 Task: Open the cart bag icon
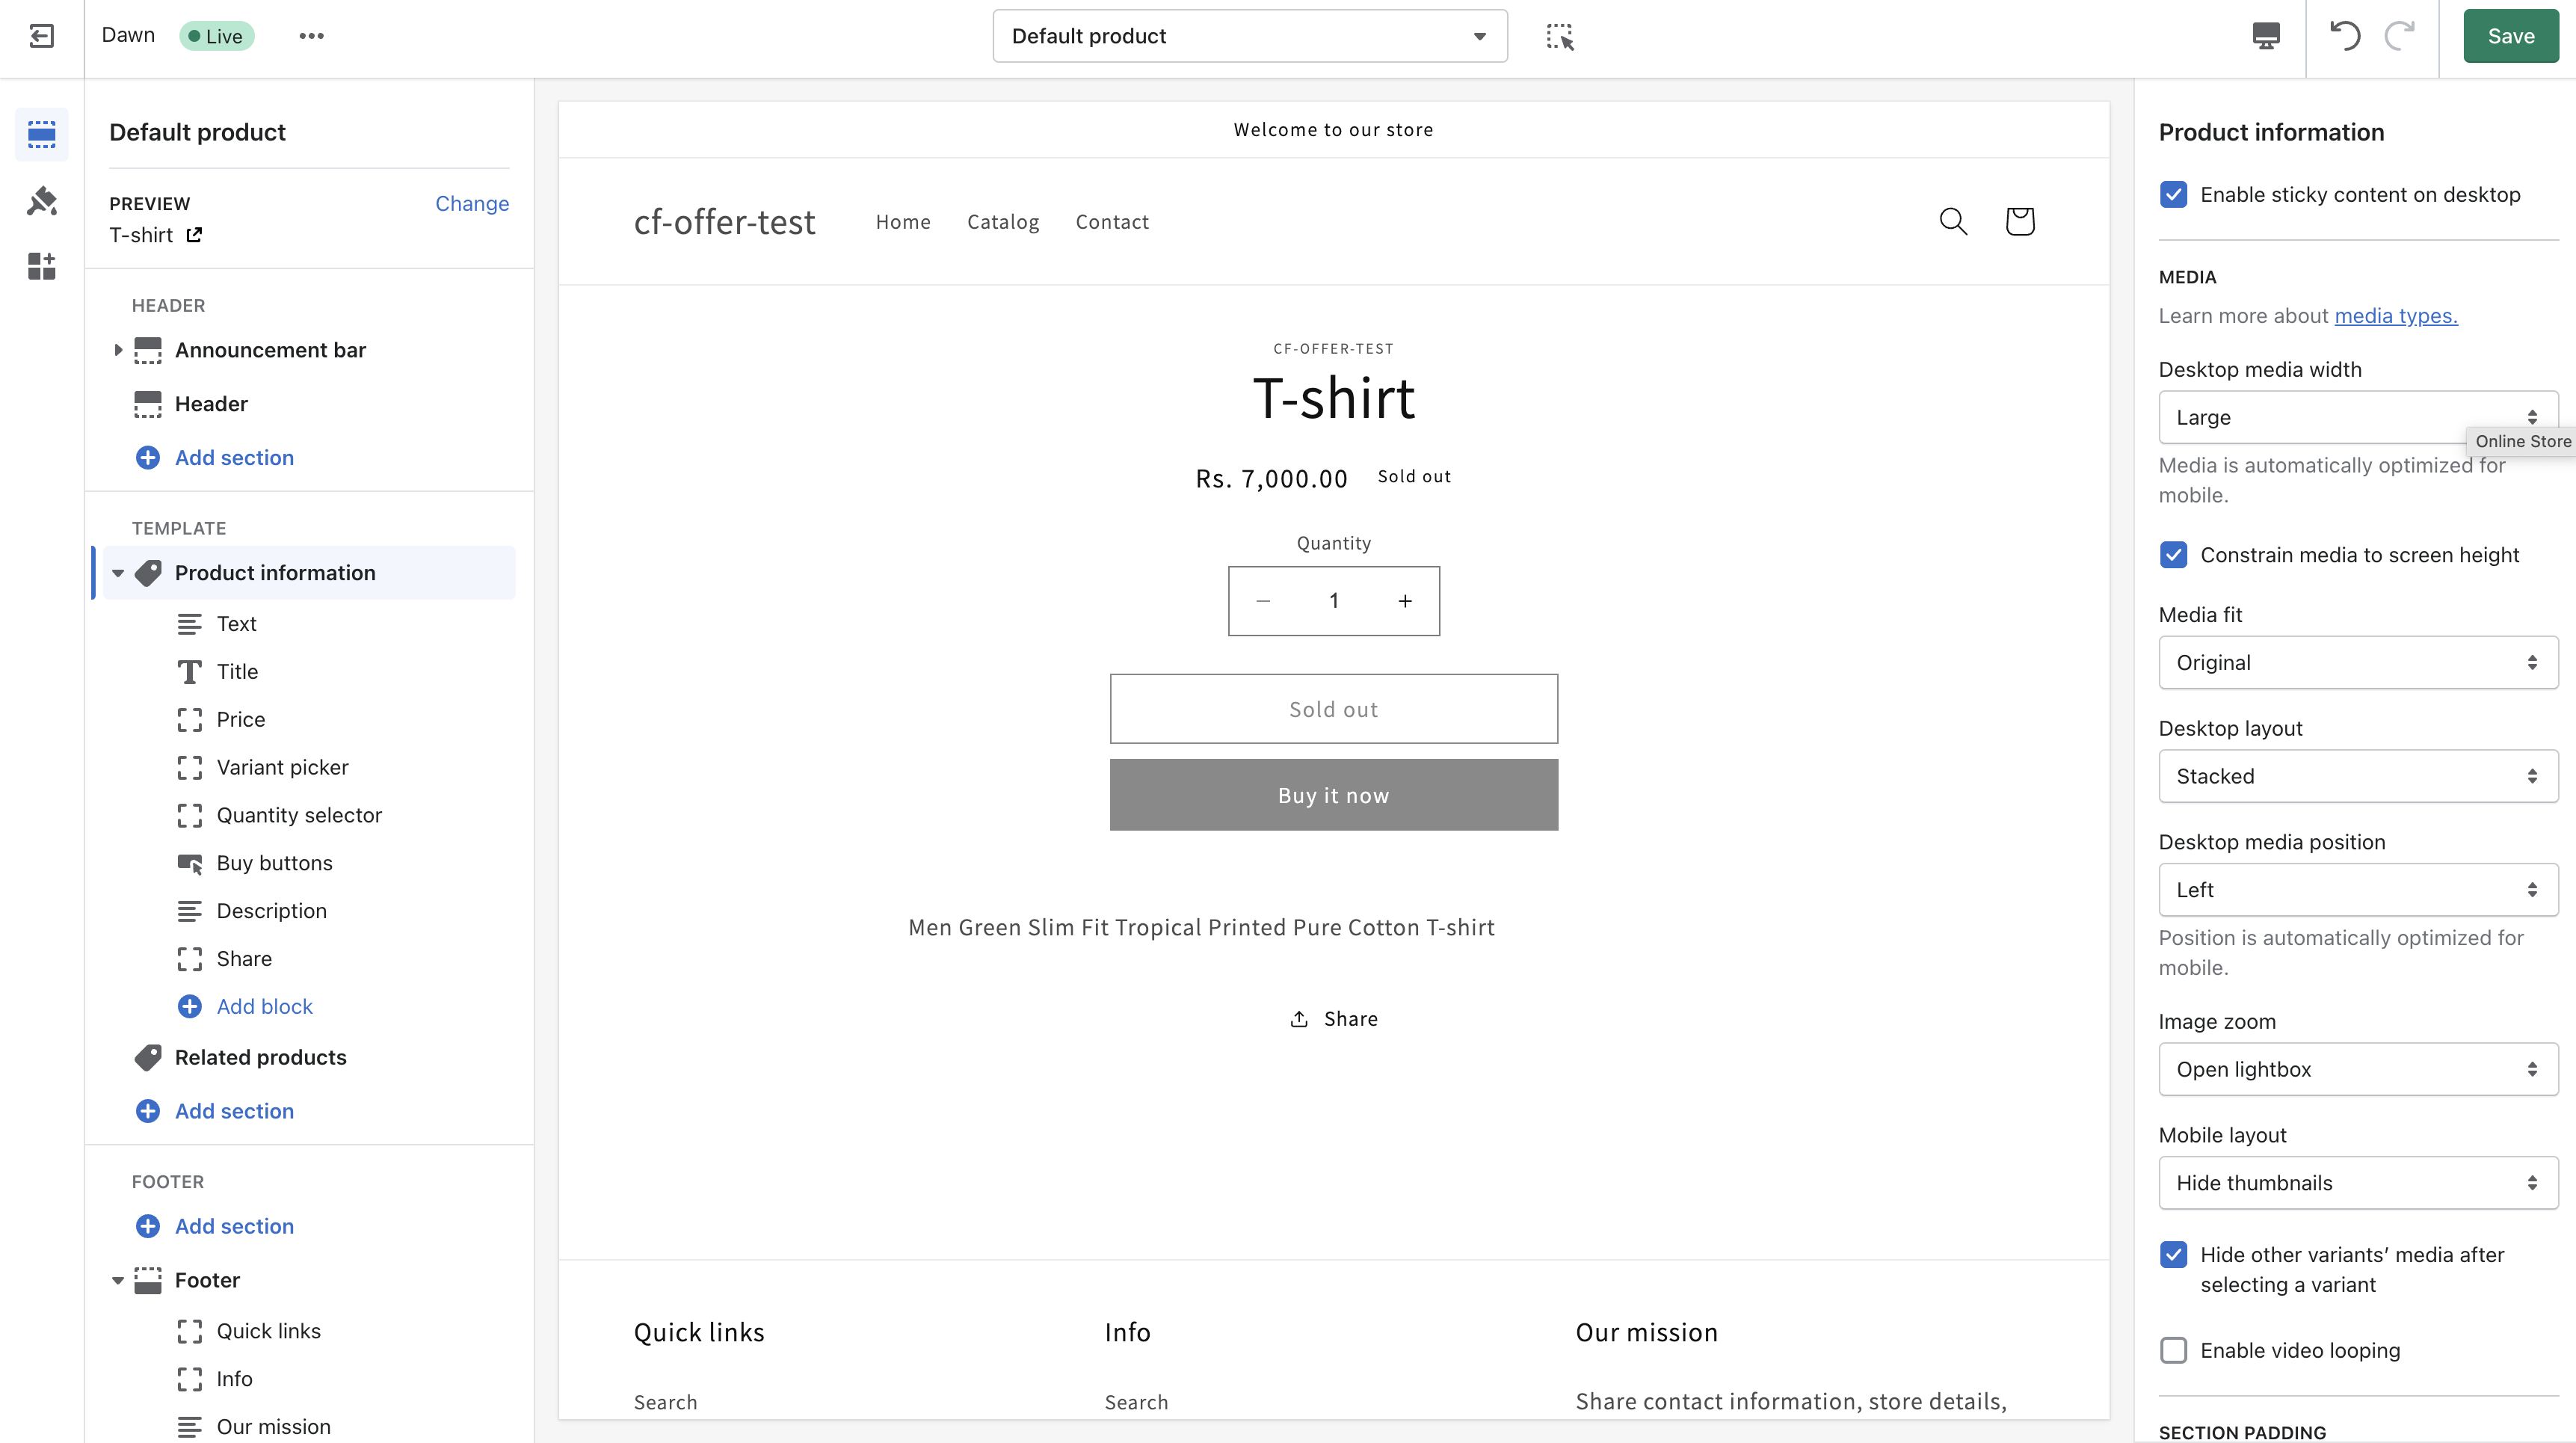point(2019,221)
